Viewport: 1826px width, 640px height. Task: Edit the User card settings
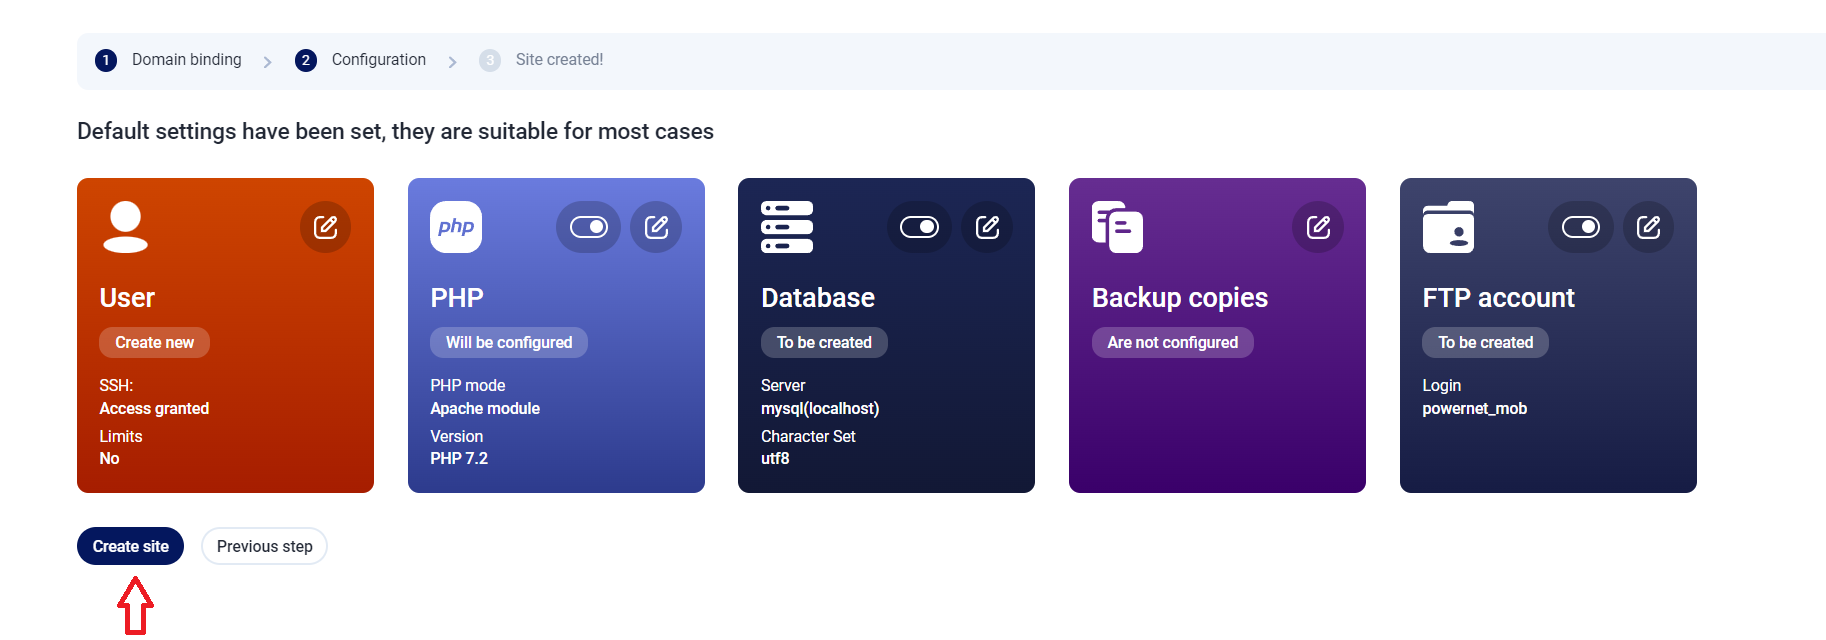(325, 227)
